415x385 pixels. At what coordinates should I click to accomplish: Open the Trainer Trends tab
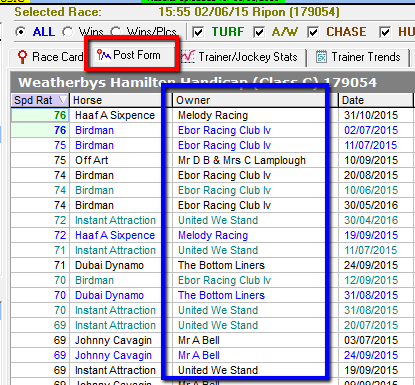(x=358, y=57)
